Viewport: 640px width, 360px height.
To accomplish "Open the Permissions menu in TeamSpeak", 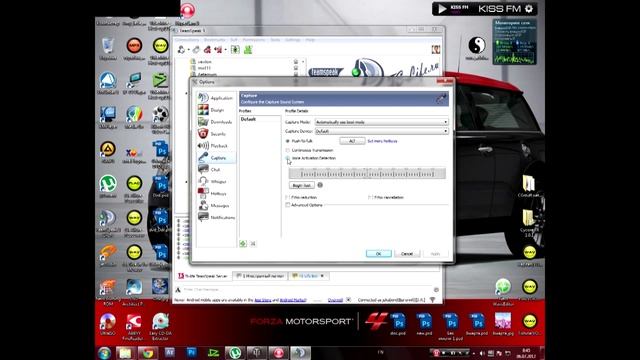I will tap(254, 40).
